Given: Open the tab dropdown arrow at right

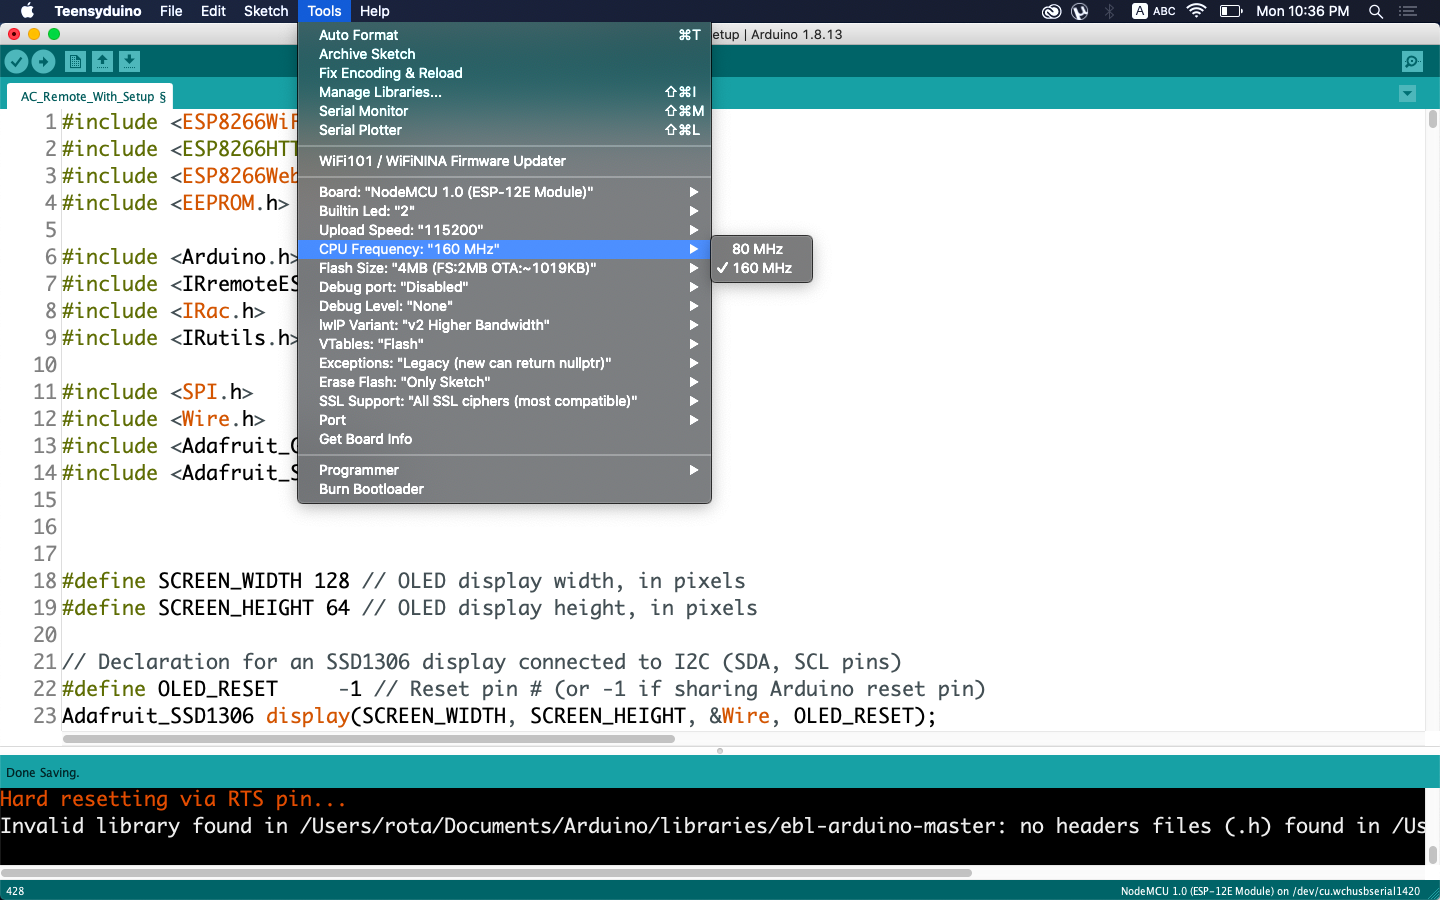Looking at the screenshot, I should point(1407,94).
